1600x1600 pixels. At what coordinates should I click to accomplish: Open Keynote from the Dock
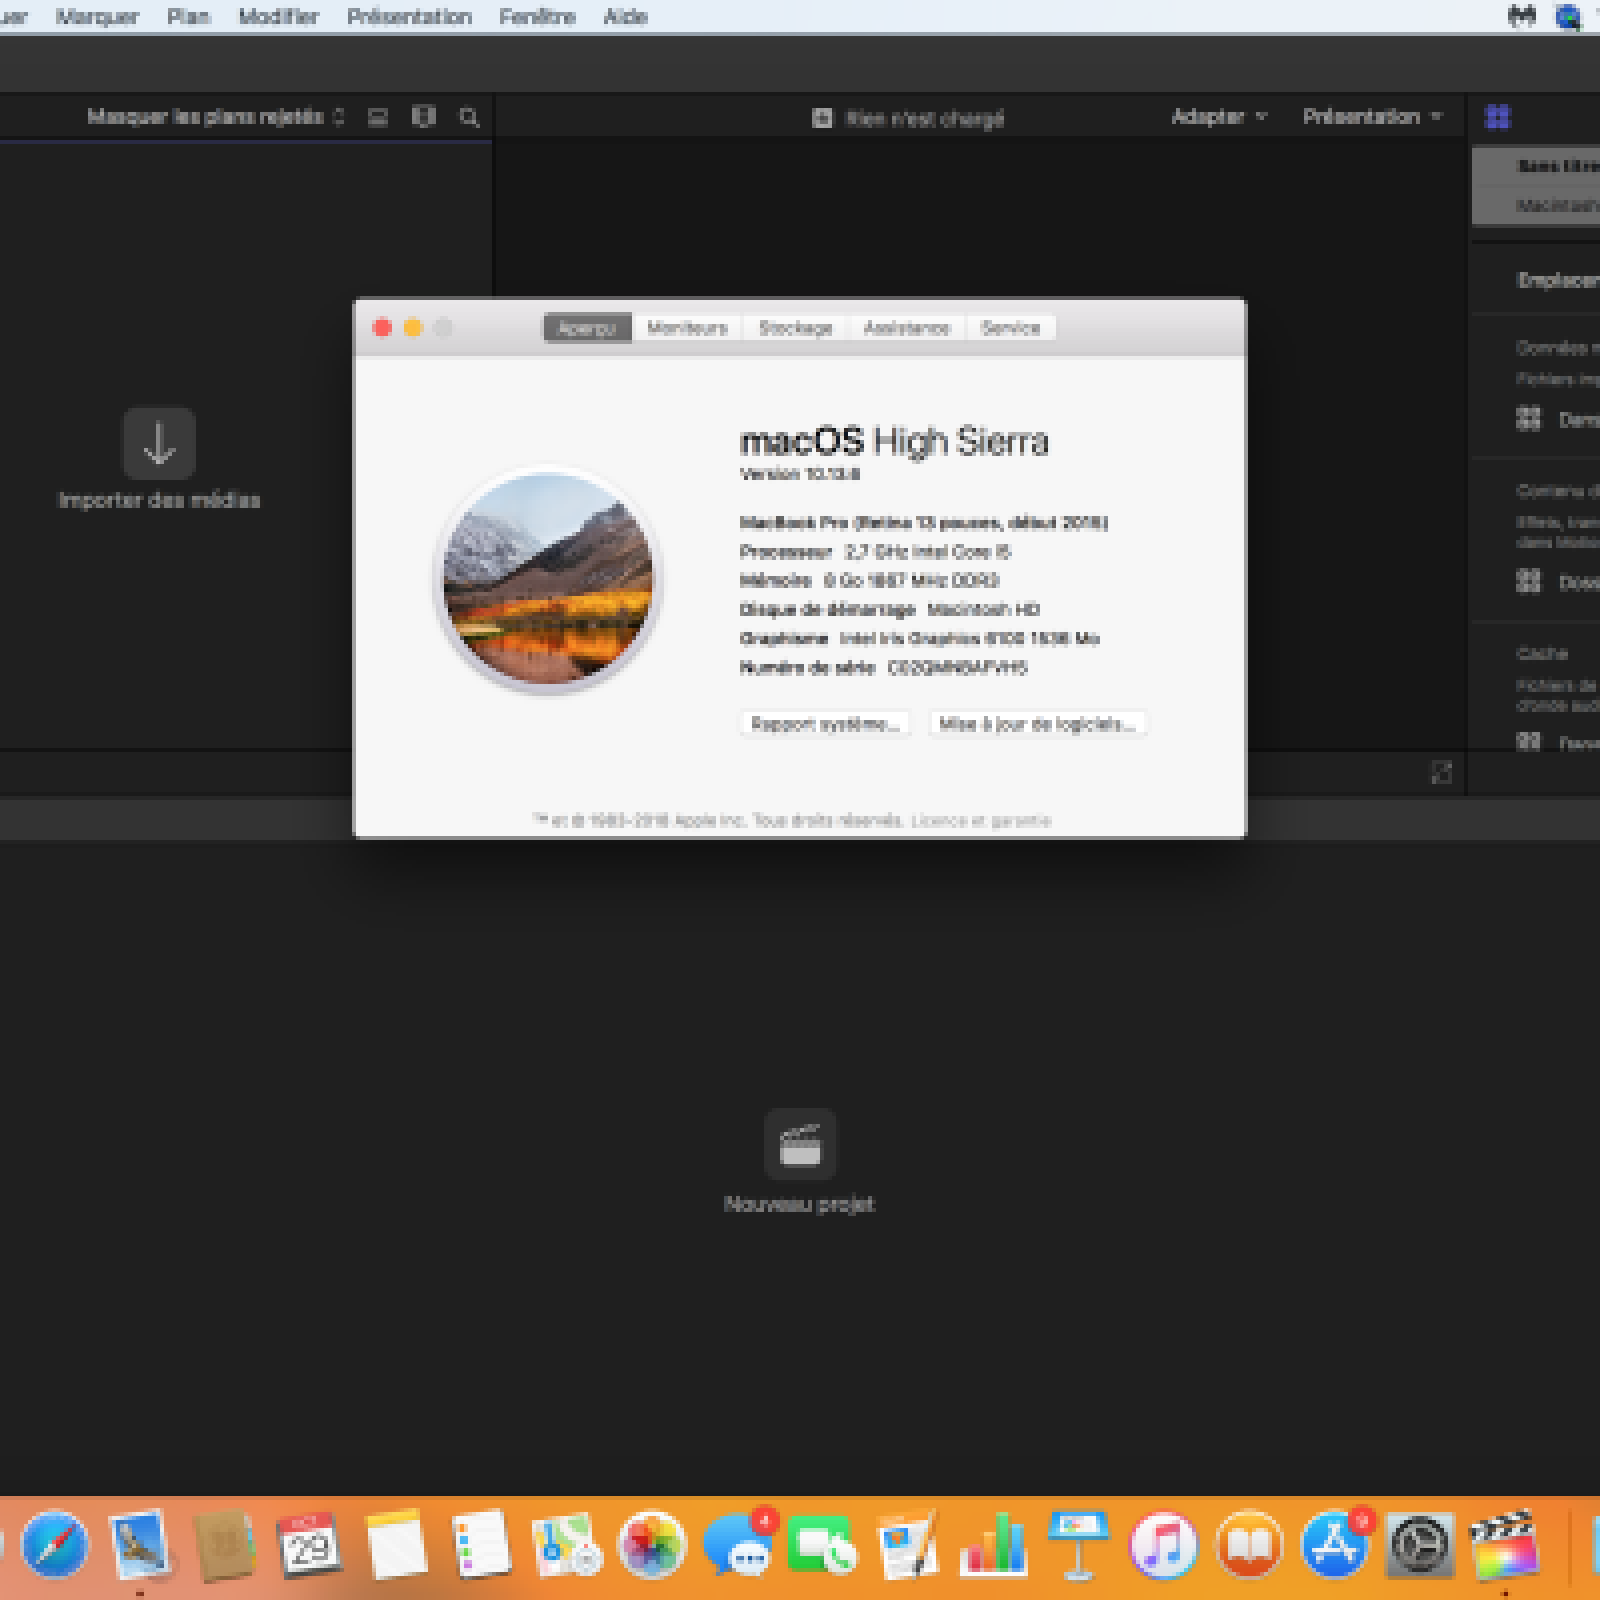1078,1545
